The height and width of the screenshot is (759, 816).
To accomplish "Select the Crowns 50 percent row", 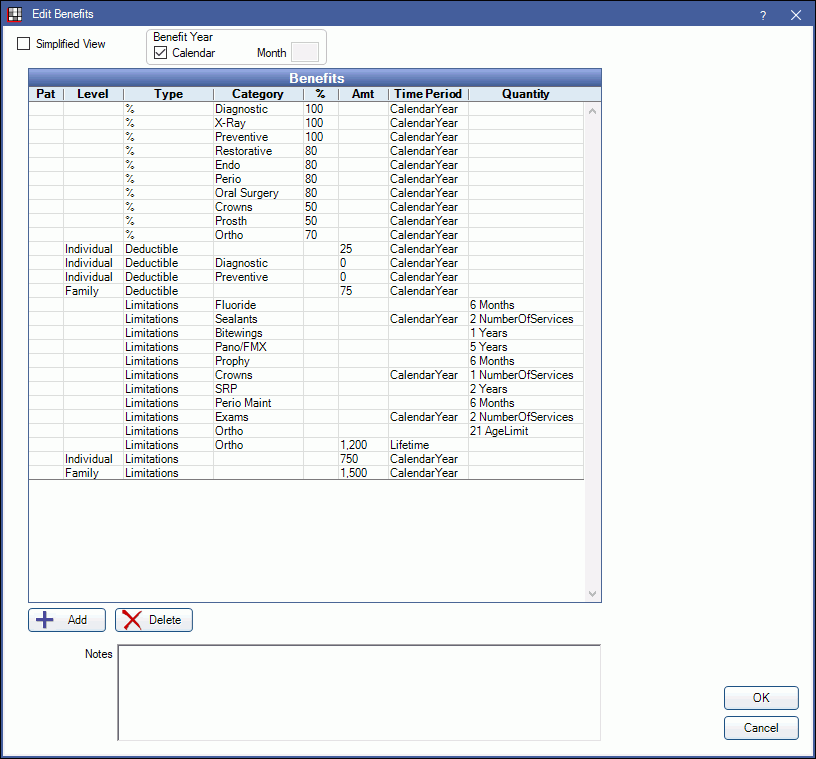I will 306,207.
